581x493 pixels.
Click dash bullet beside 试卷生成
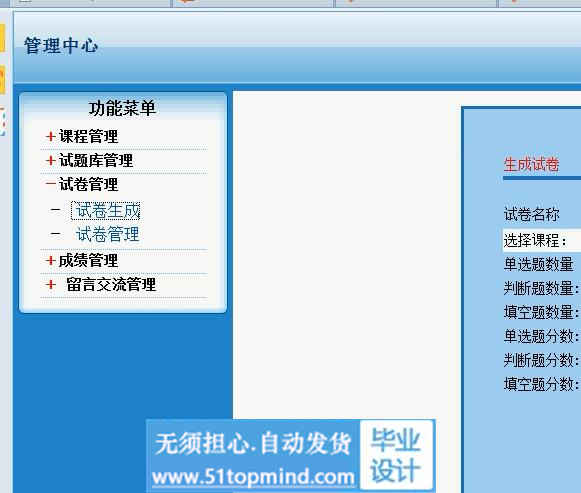pos(55,210)
